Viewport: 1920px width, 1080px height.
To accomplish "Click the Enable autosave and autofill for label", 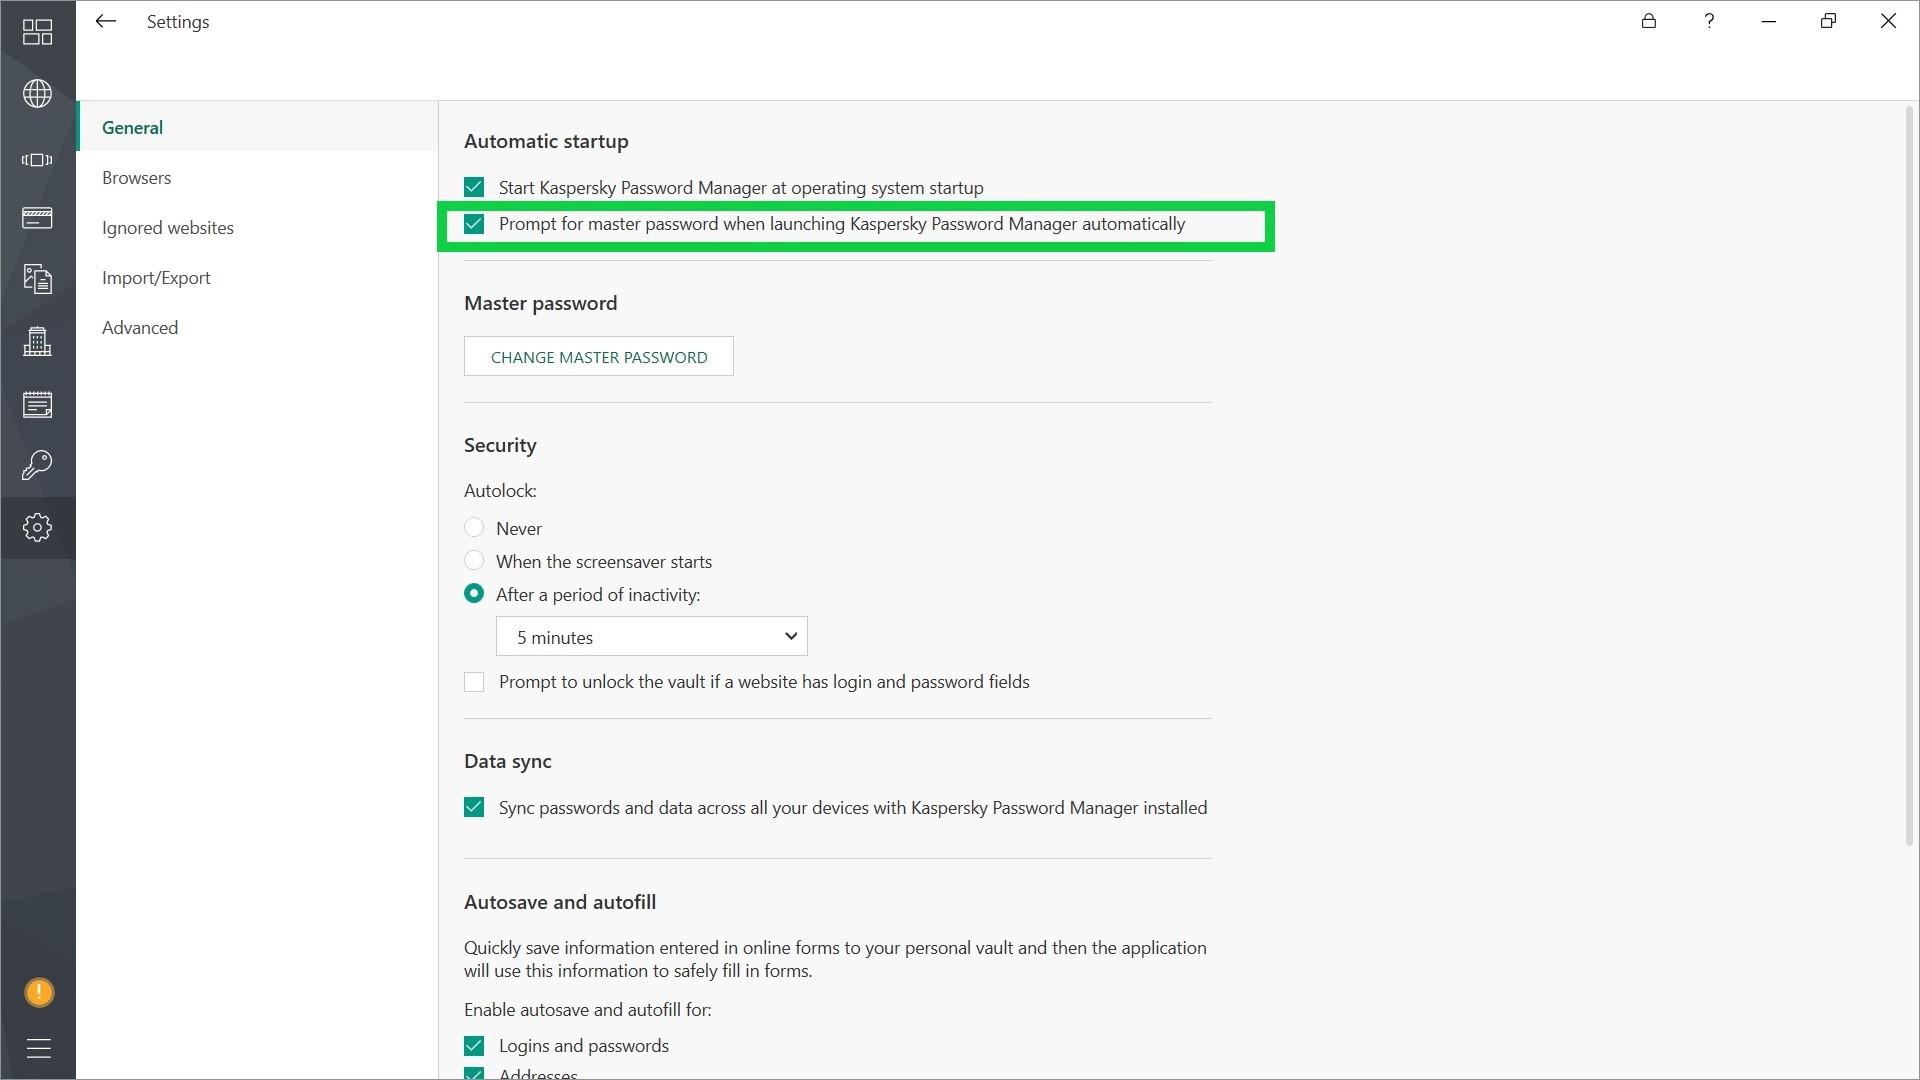I will (588, 1010).
